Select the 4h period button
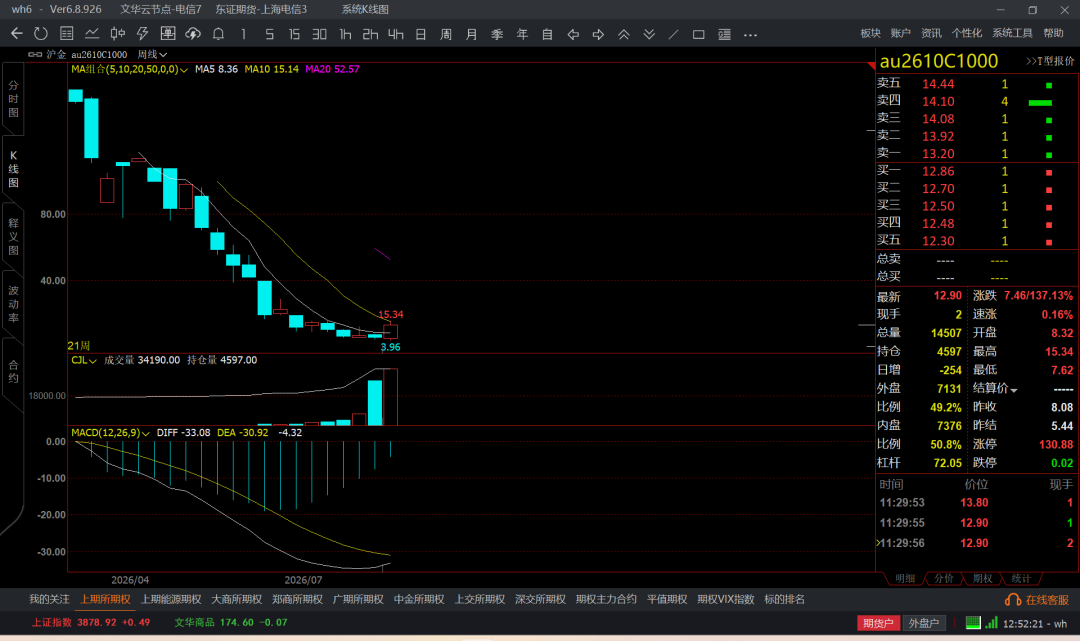This screenshot has width=1080, height=641. [x=395, y=34]
